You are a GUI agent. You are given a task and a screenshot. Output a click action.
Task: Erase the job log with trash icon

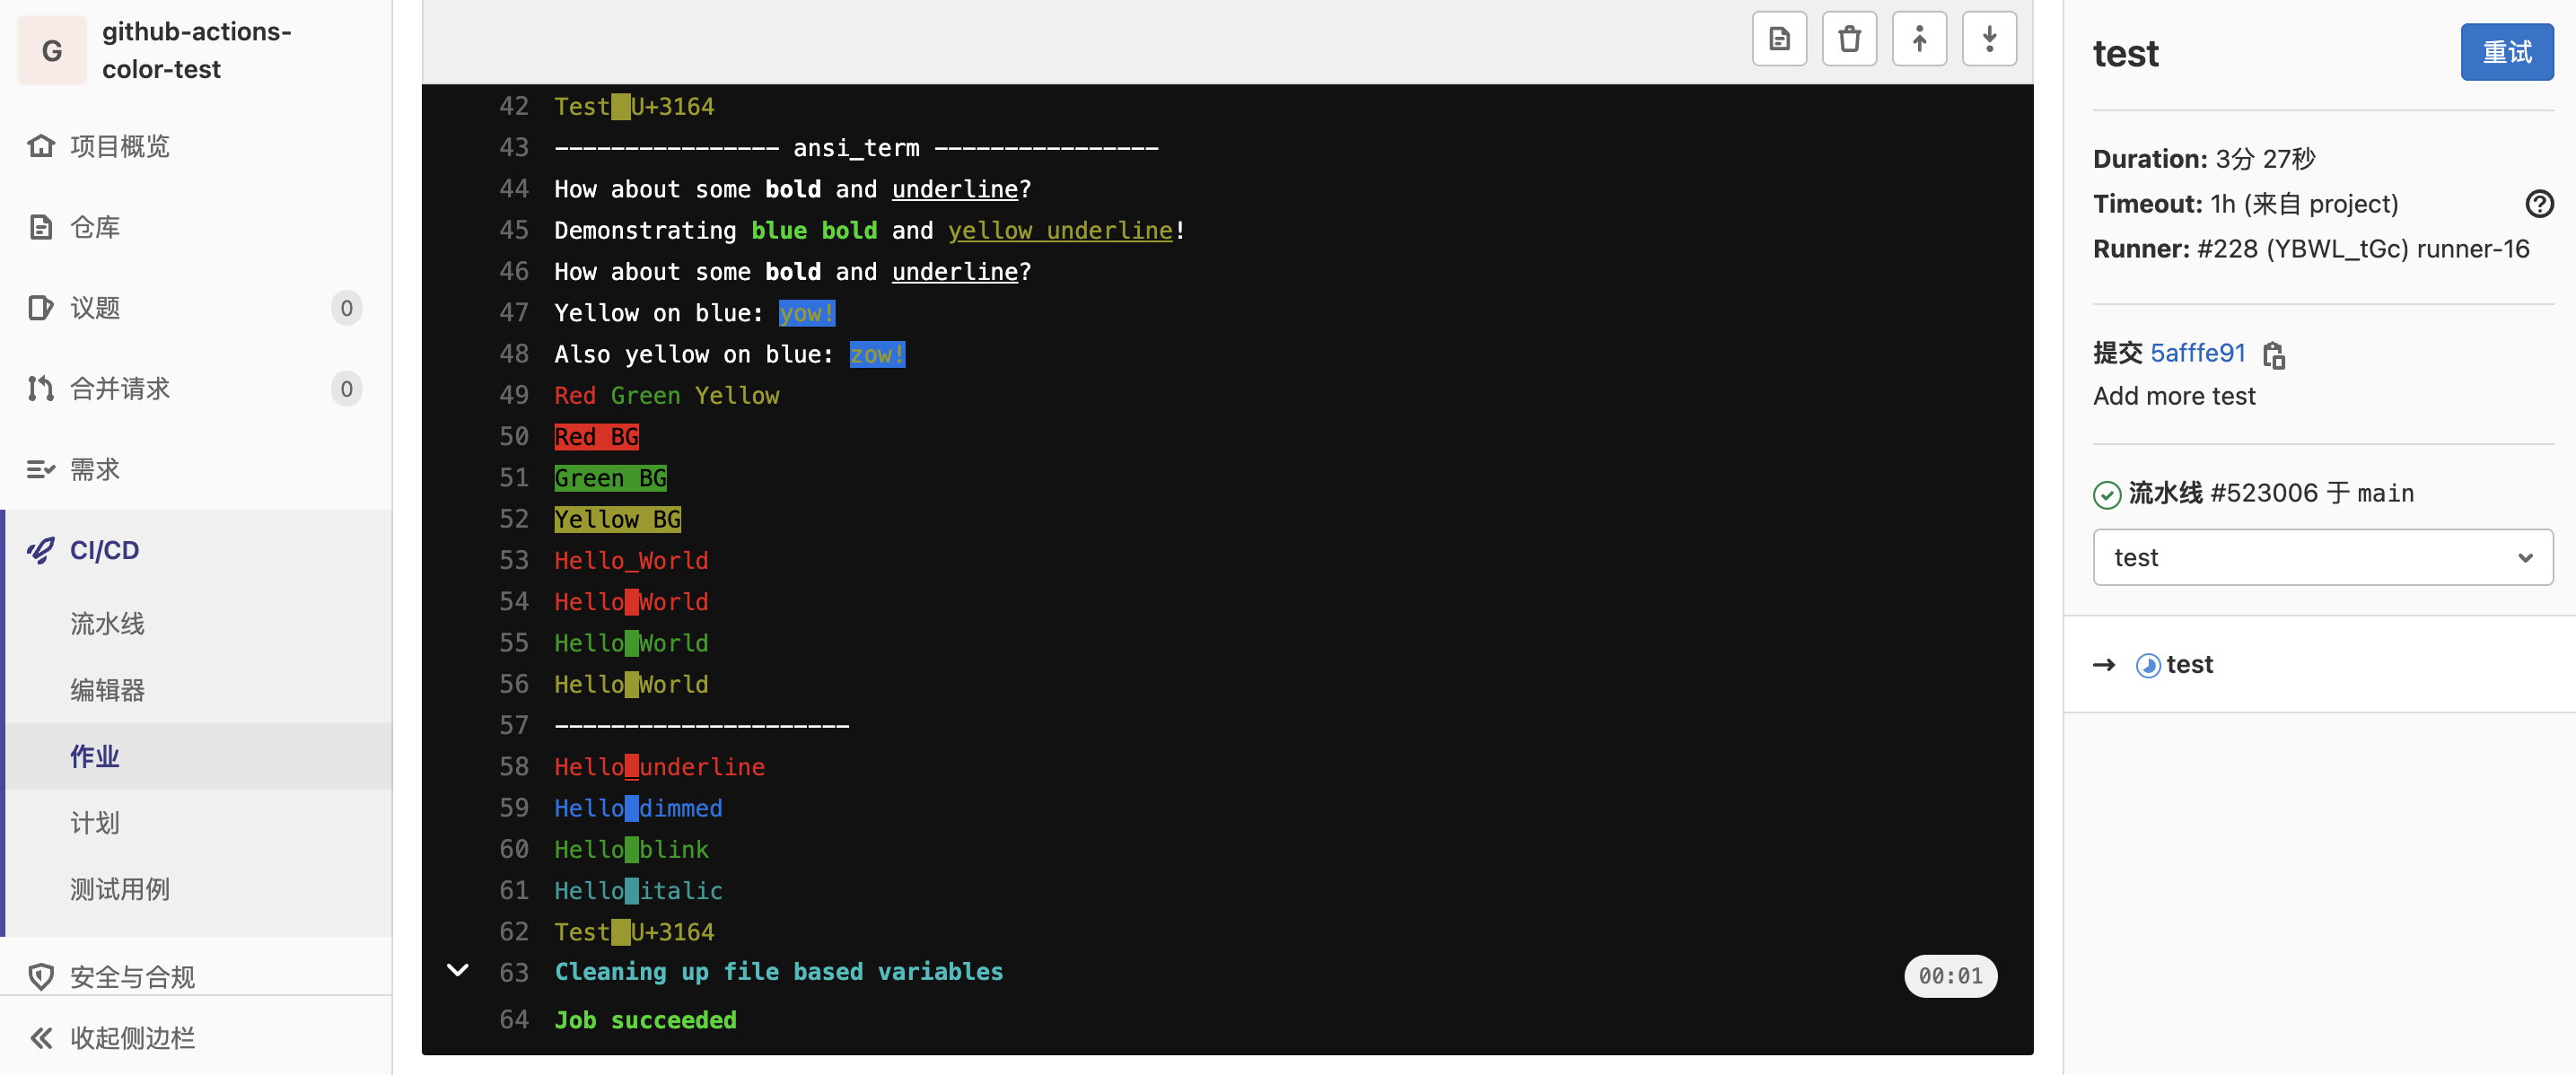pos(1849,38)
